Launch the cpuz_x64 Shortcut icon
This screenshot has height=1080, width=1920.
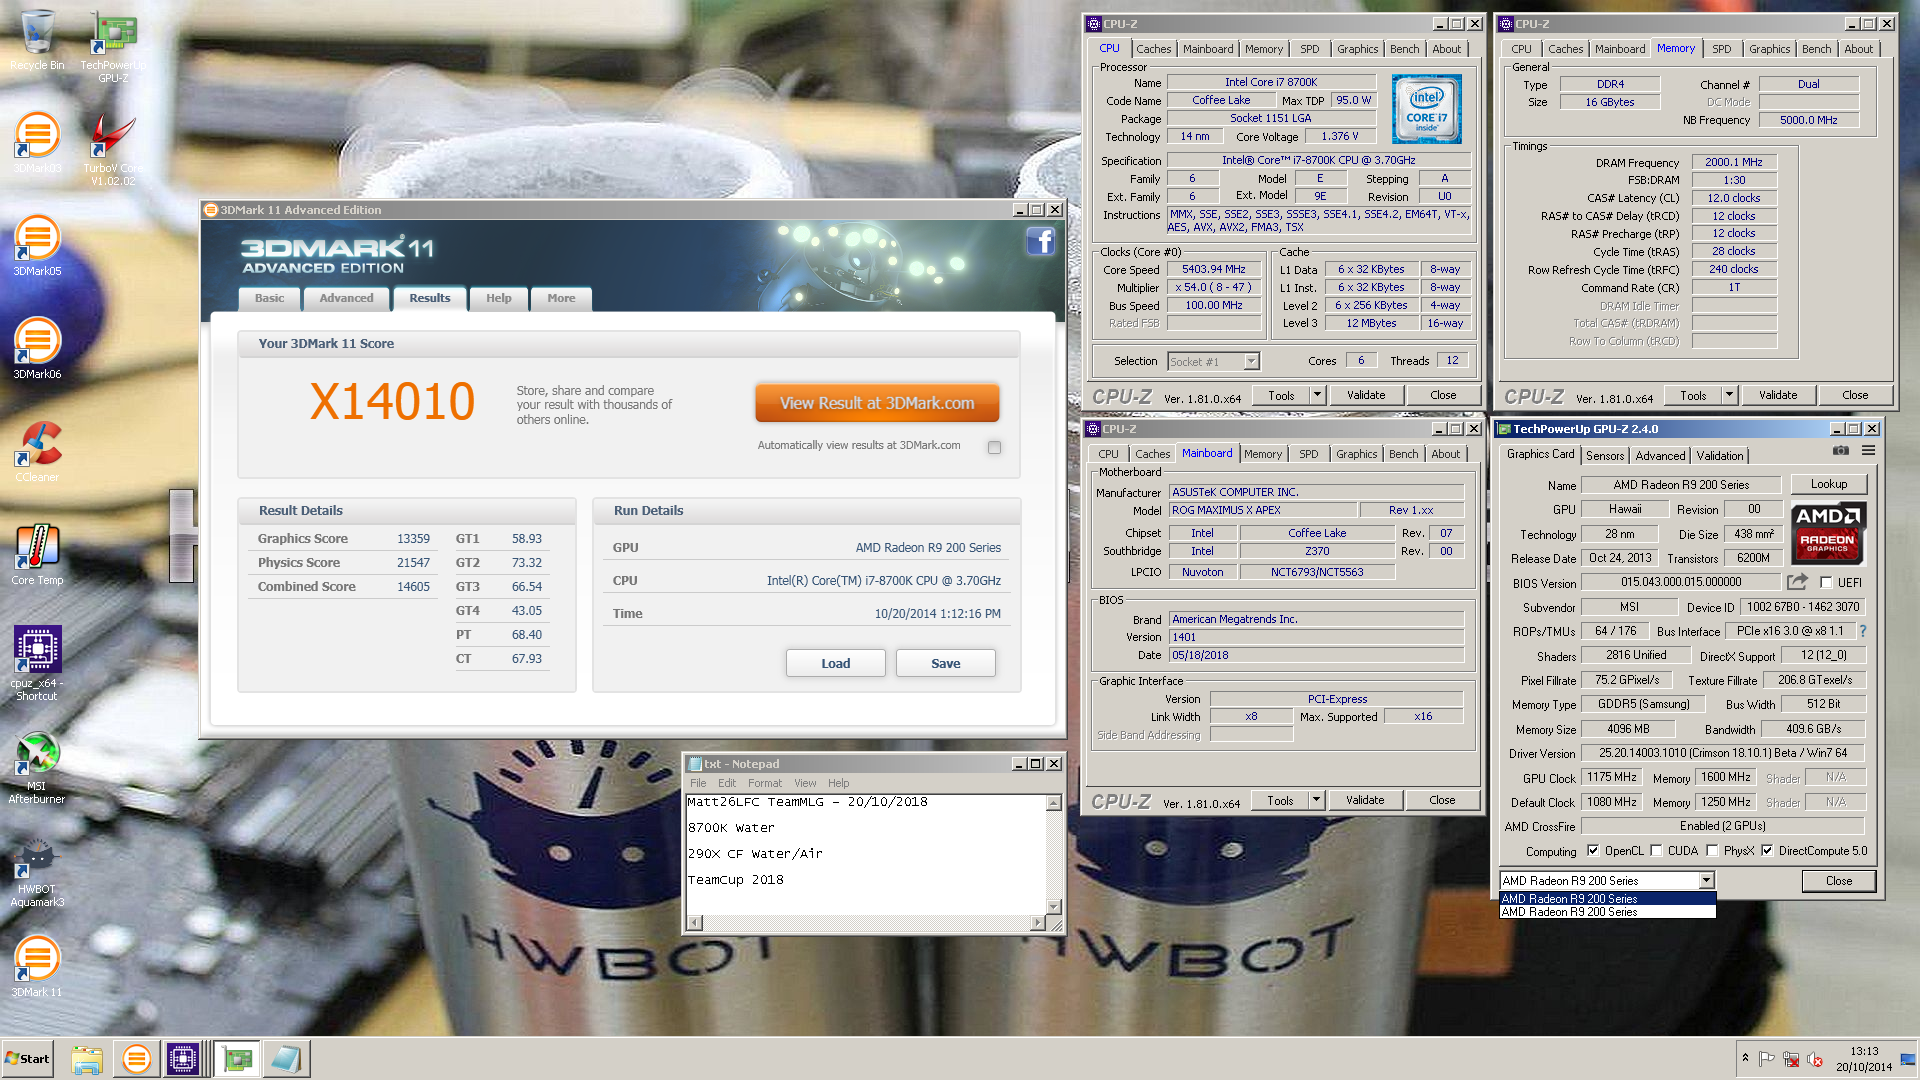point(37,663)
